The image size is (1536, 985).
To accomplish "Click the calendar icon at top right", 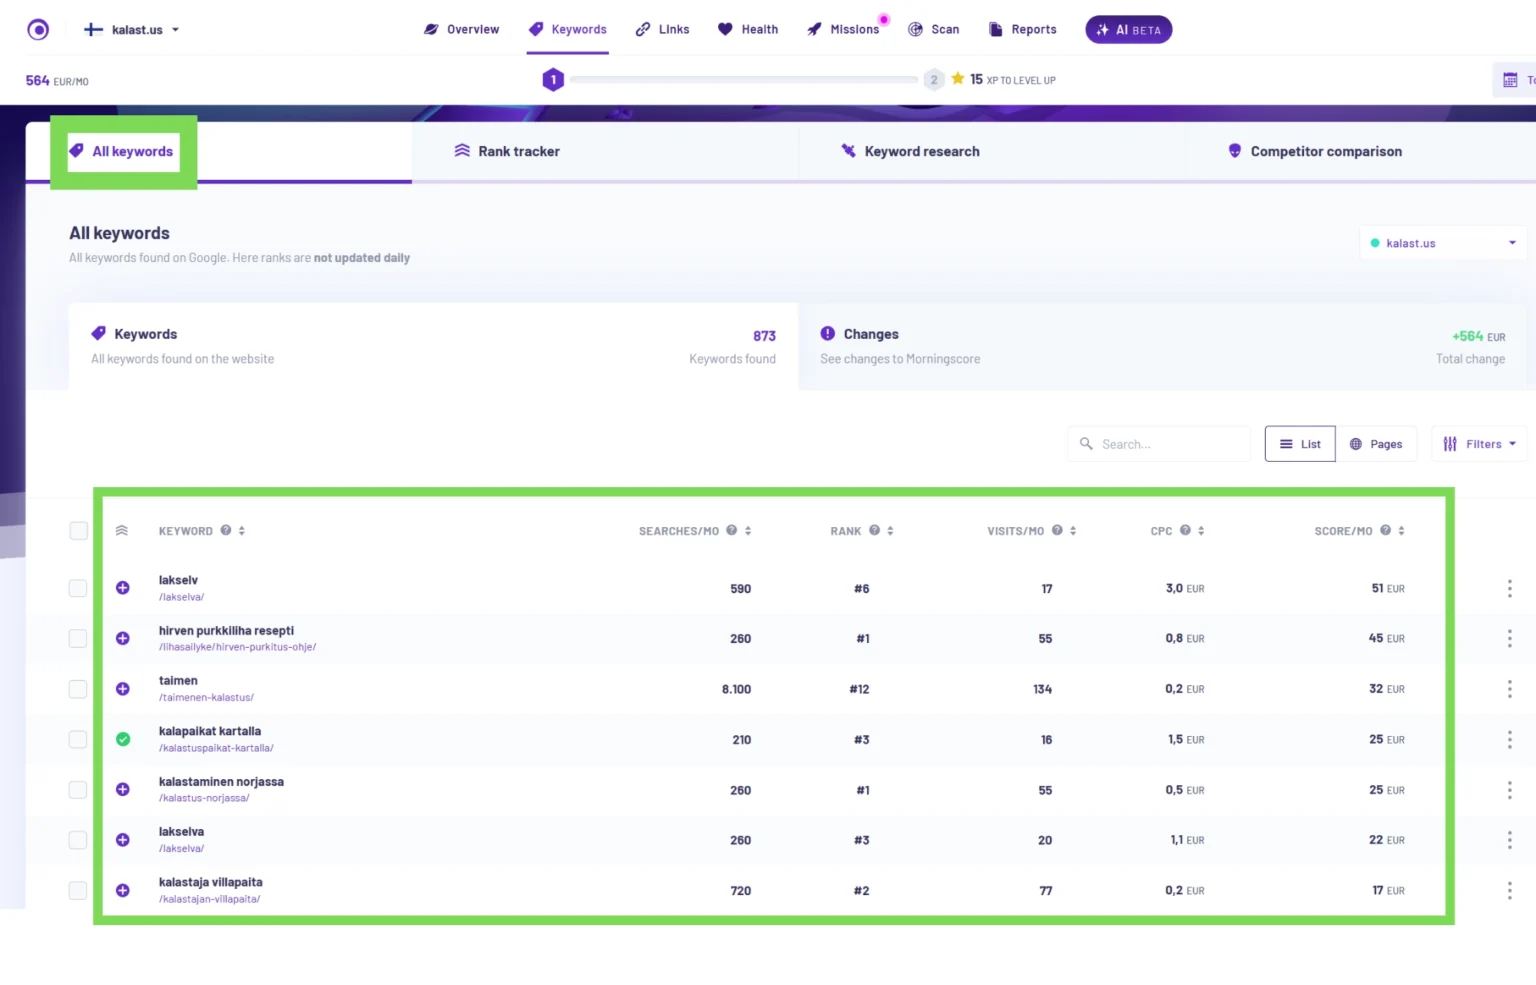I will (x=1510, y=80).
